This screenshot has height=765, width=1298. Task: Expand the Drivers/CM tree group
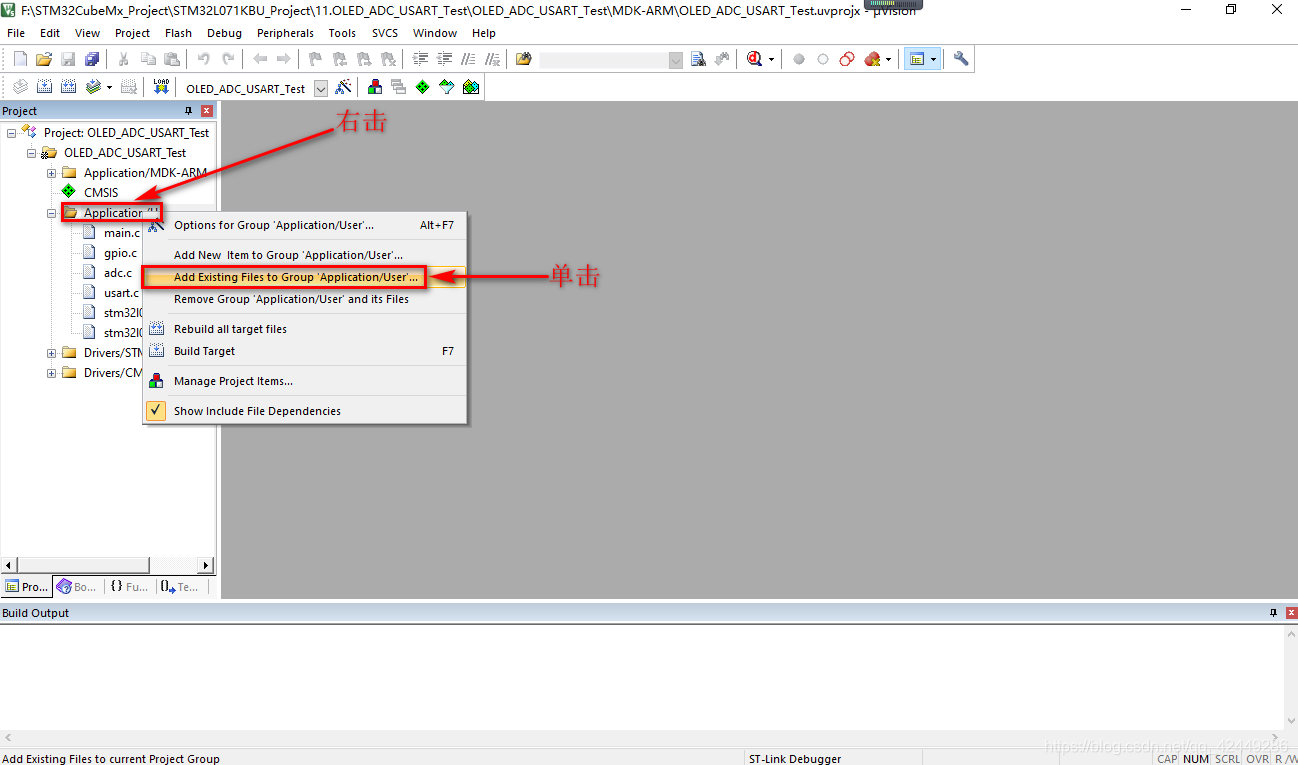click(x=52, y=373)
